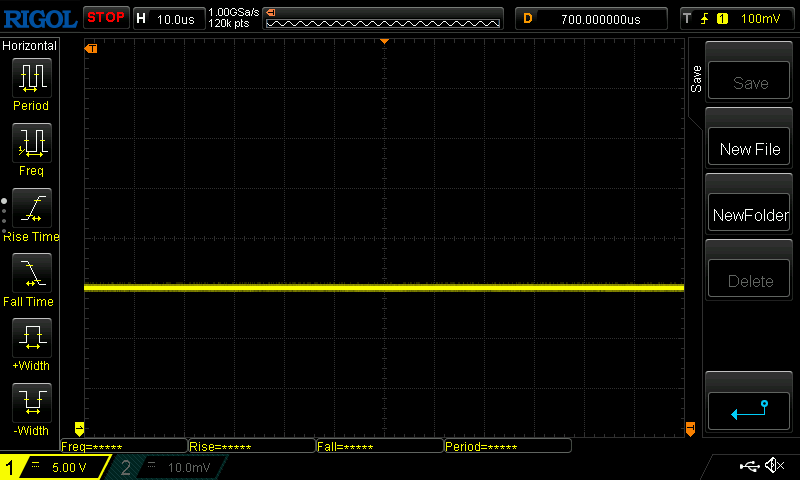Select the +Width measurement icon

pos(31,339)
